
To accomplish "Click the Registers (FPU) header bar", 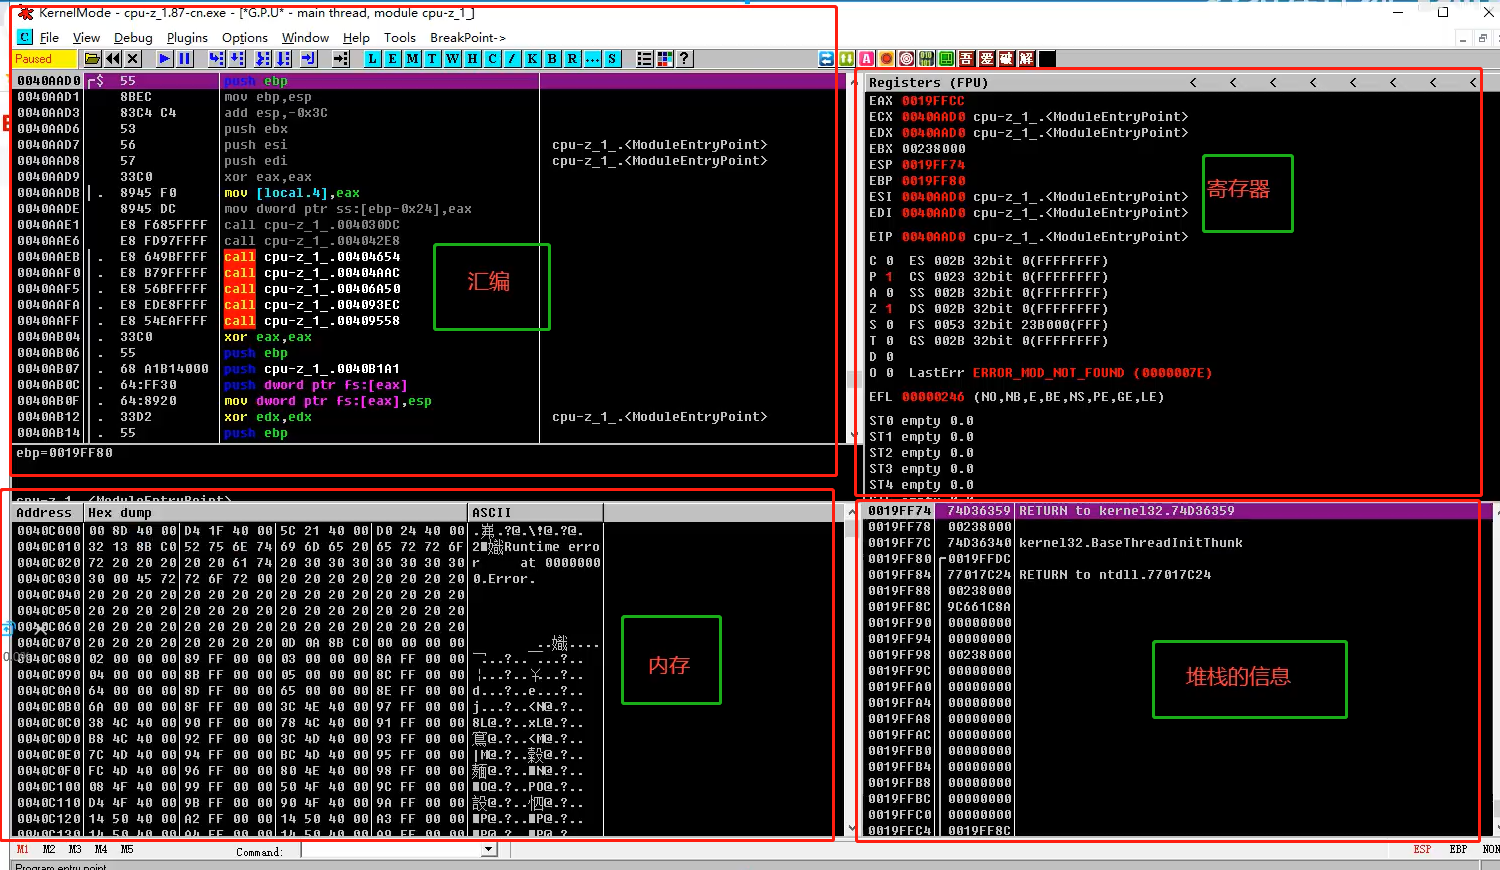I will [1172, 82].
